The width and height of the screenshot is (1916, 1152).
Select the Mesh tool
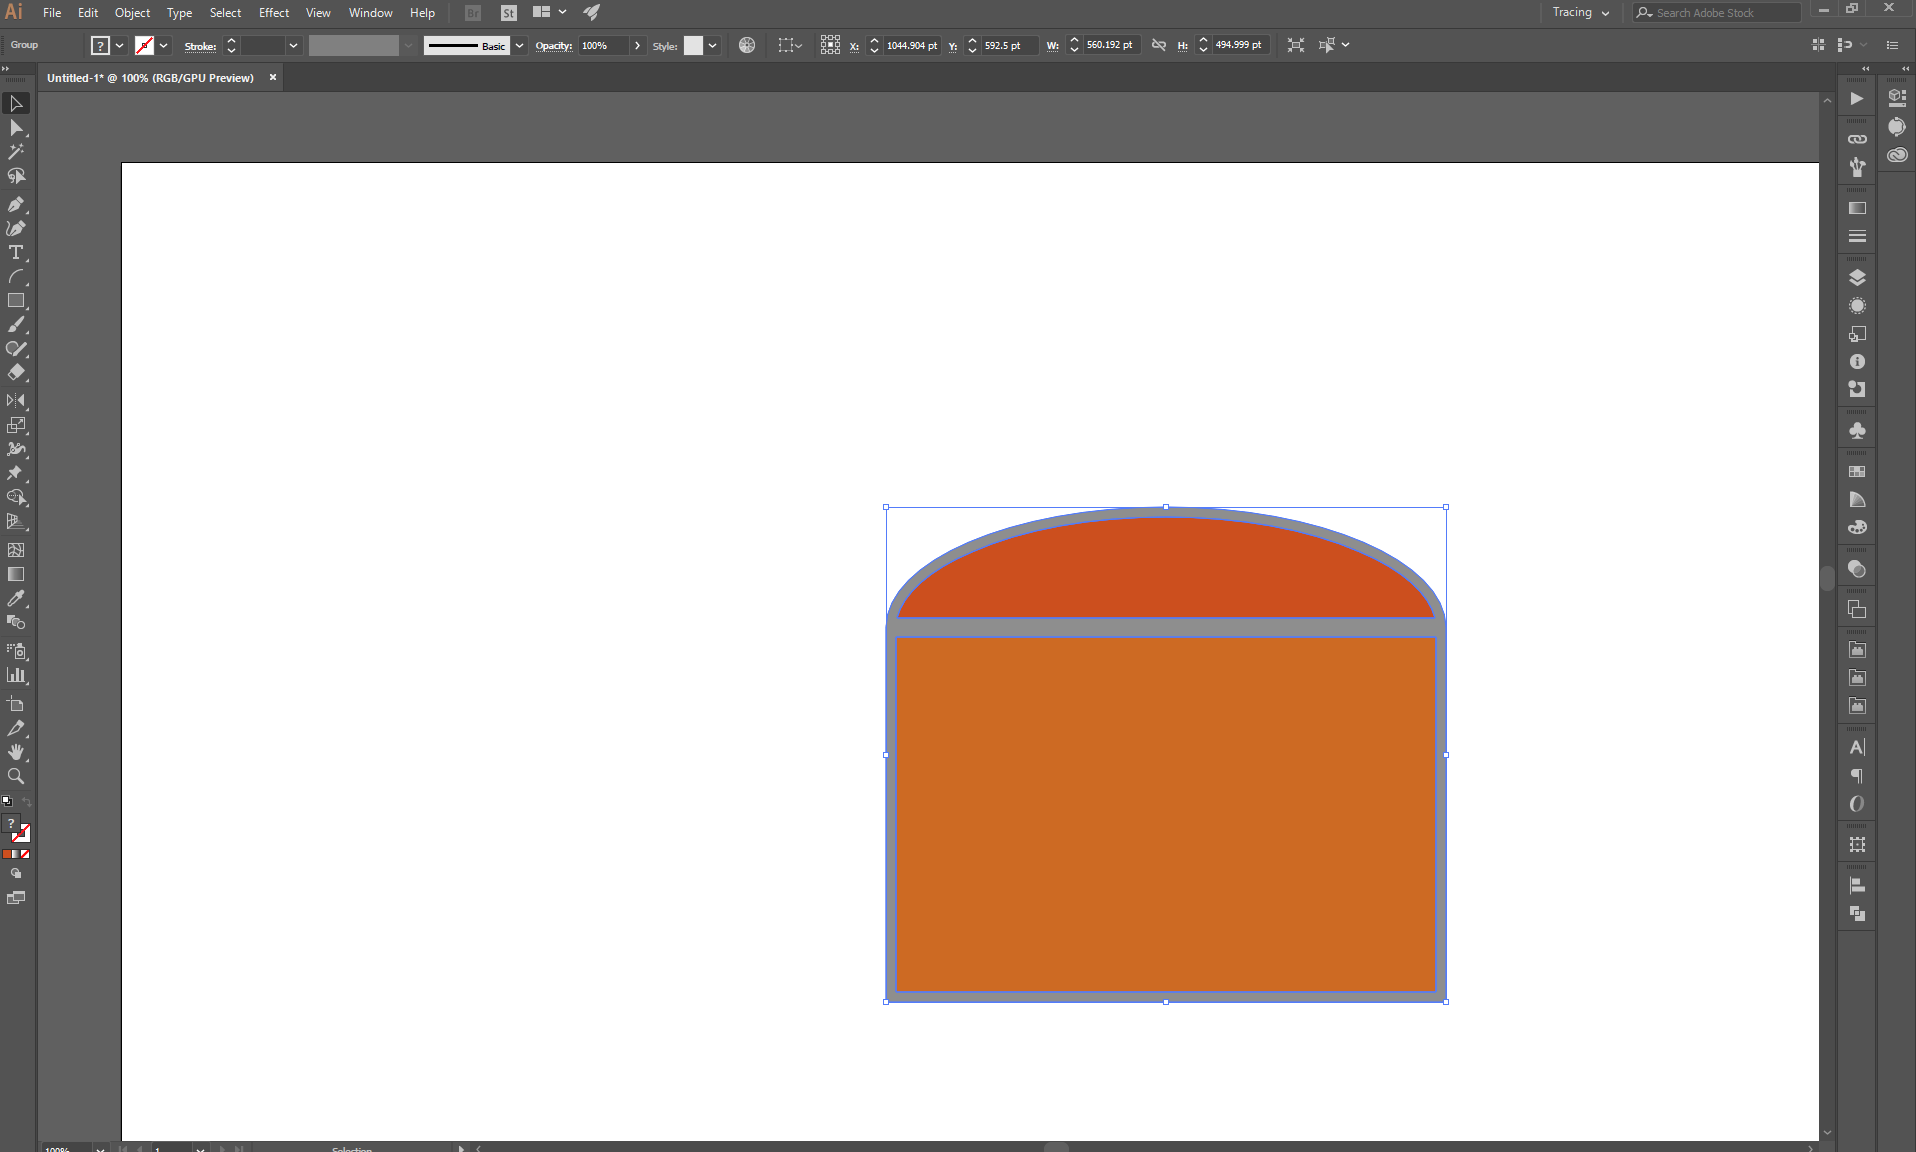click(16, 550)
